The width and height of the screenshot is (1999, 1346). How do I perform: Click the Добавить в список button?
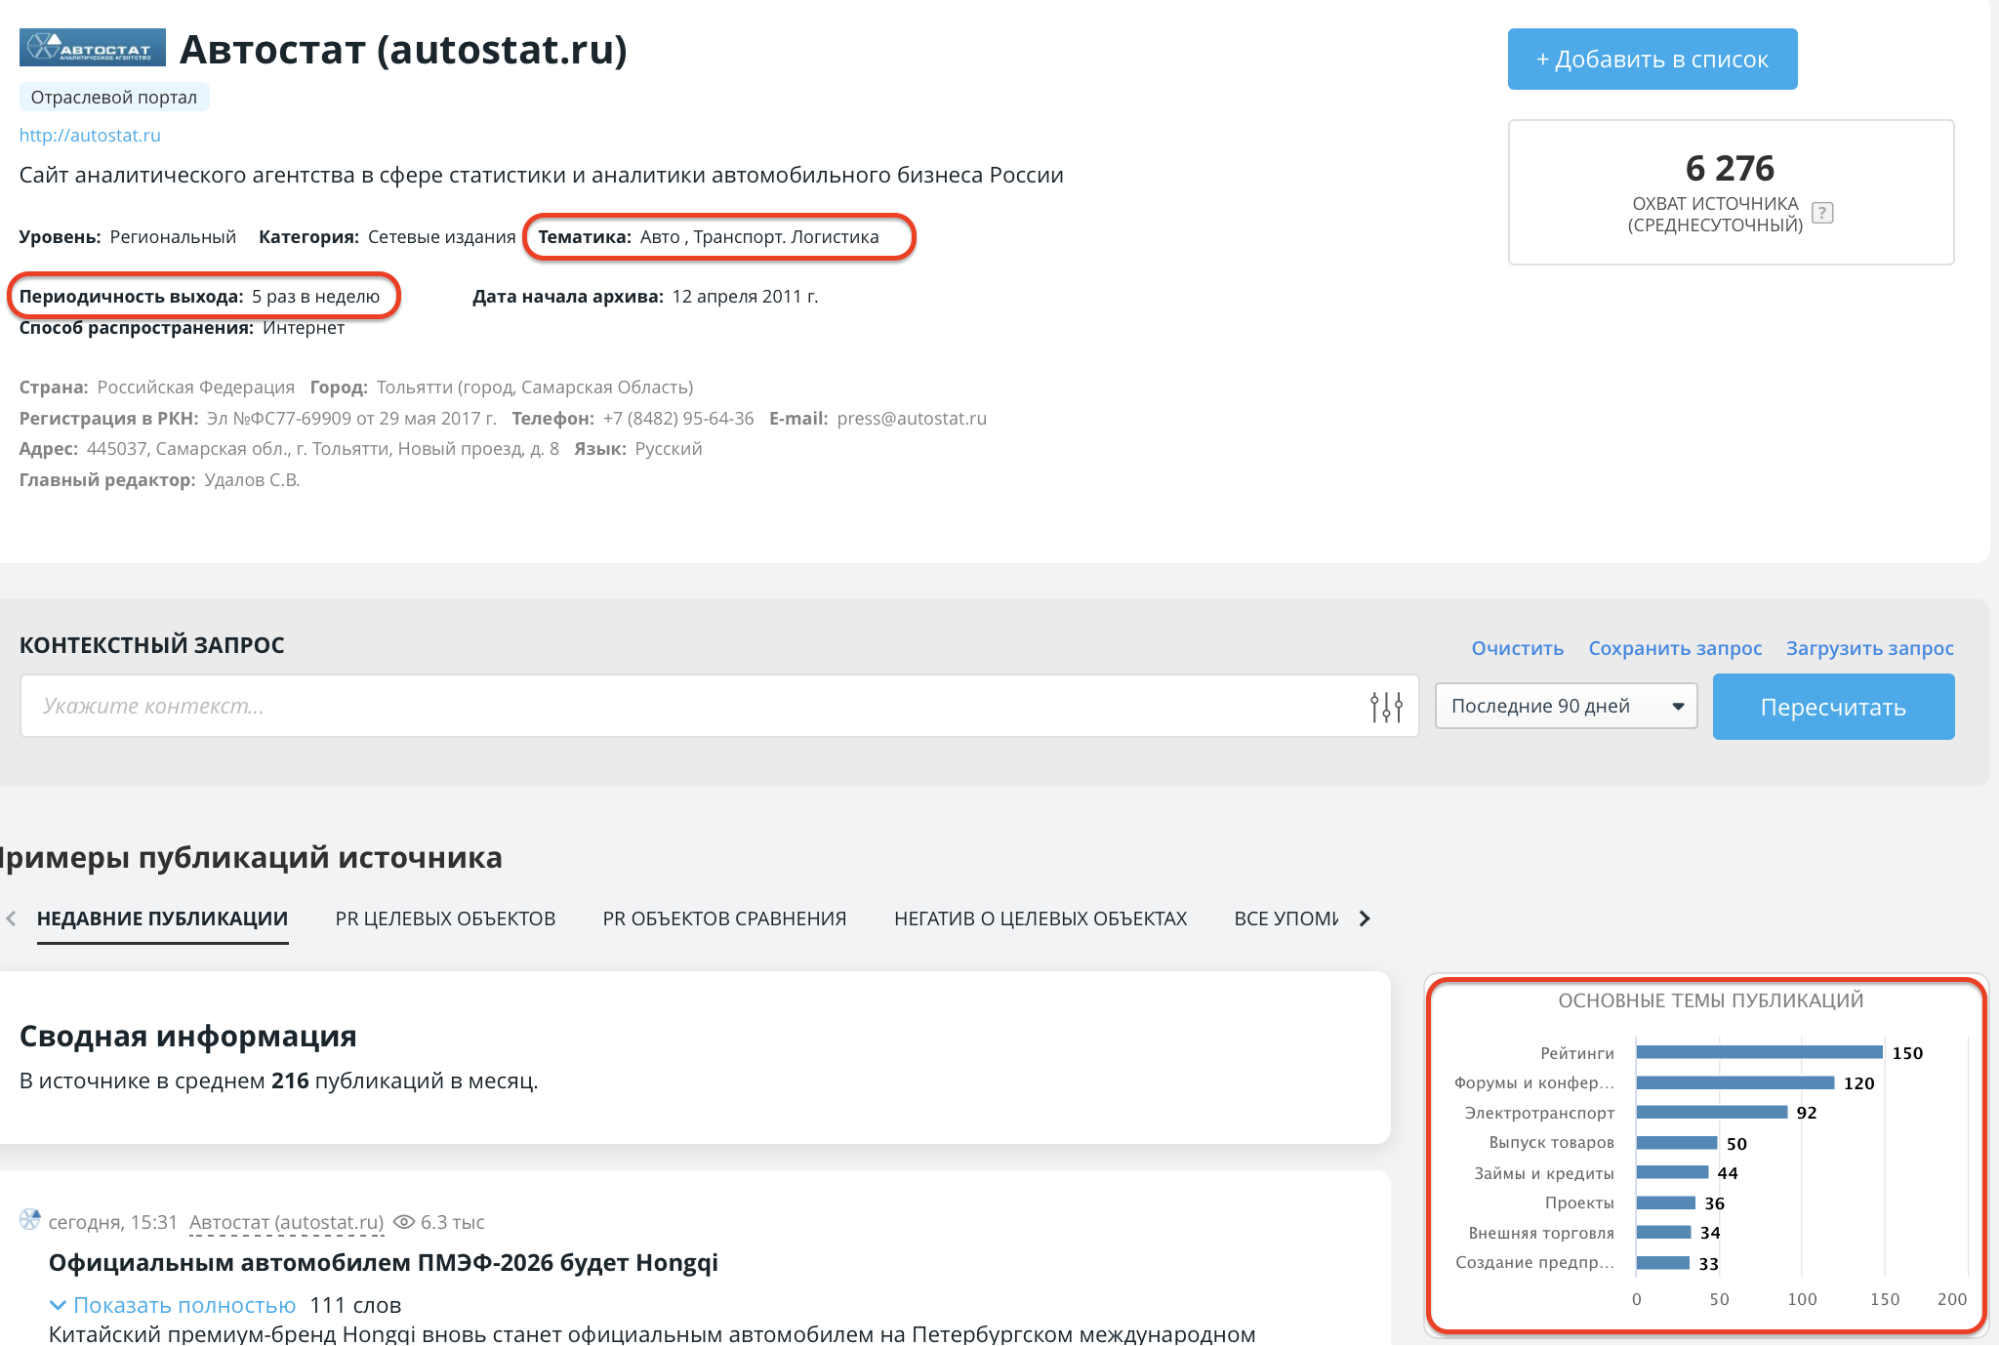click(x=1652, y=59)
